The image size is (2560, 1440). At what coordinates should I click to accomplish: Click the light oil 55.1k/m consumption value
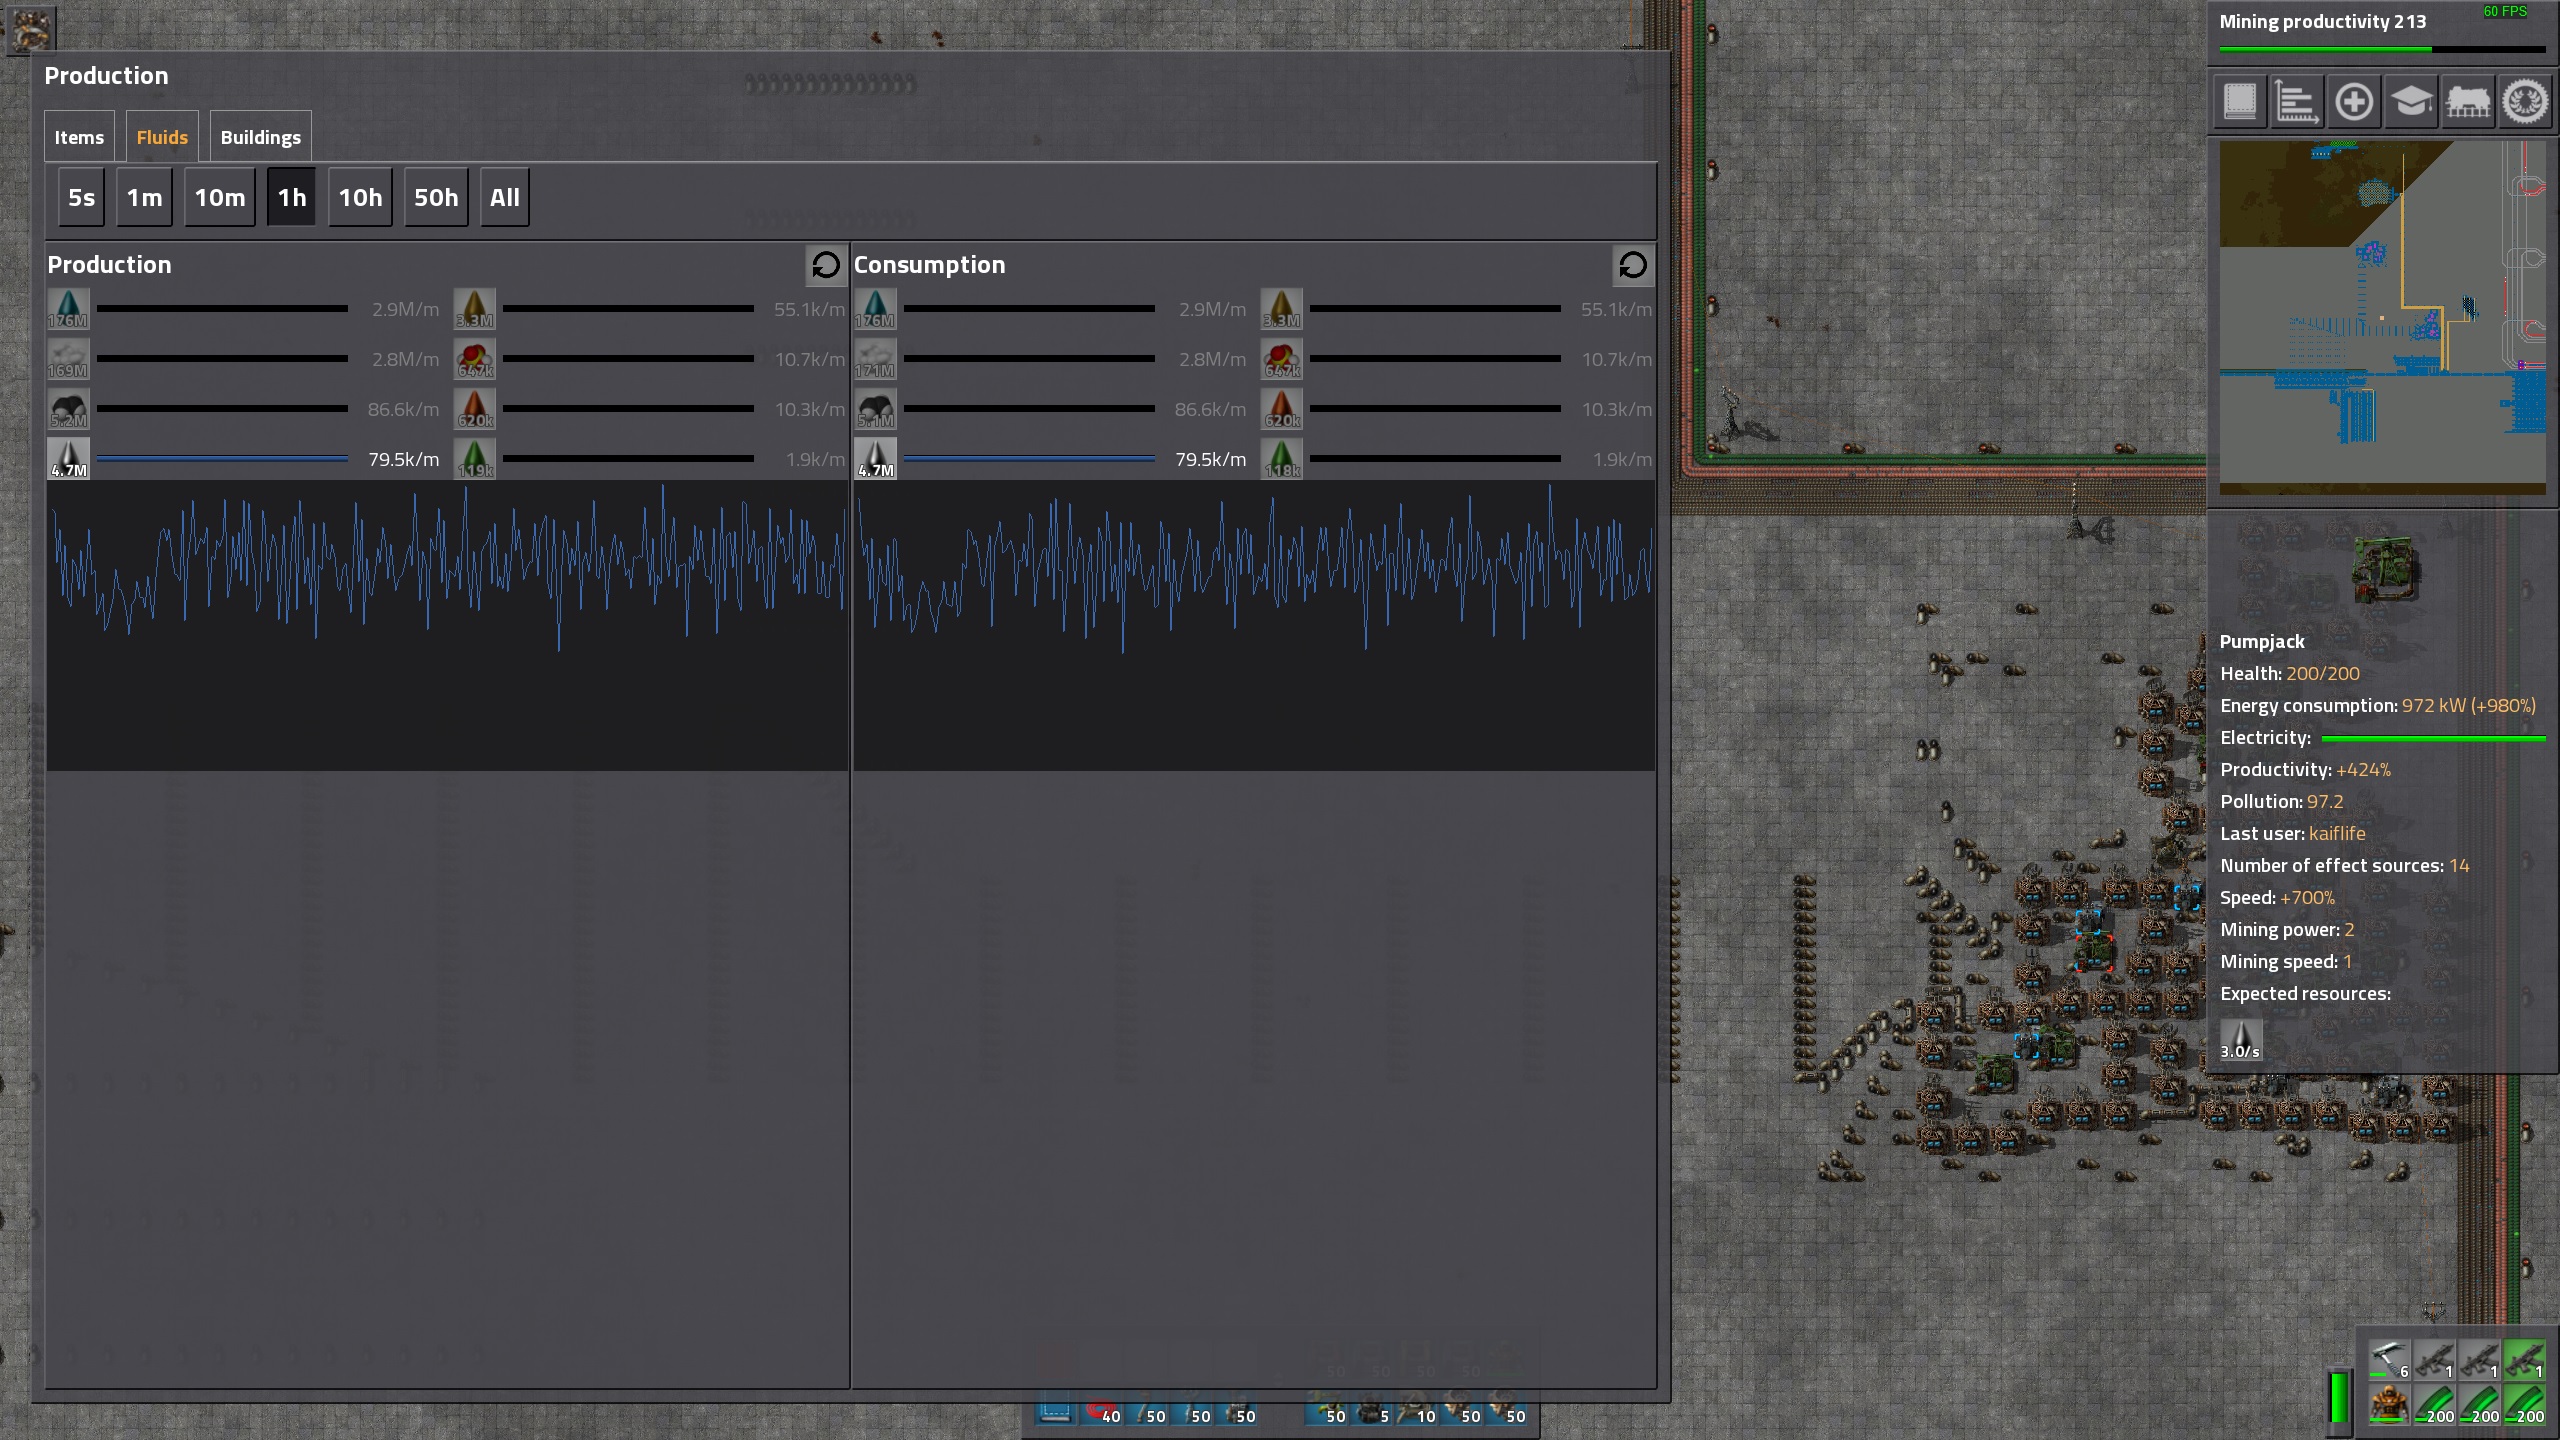click(1616, 309)
